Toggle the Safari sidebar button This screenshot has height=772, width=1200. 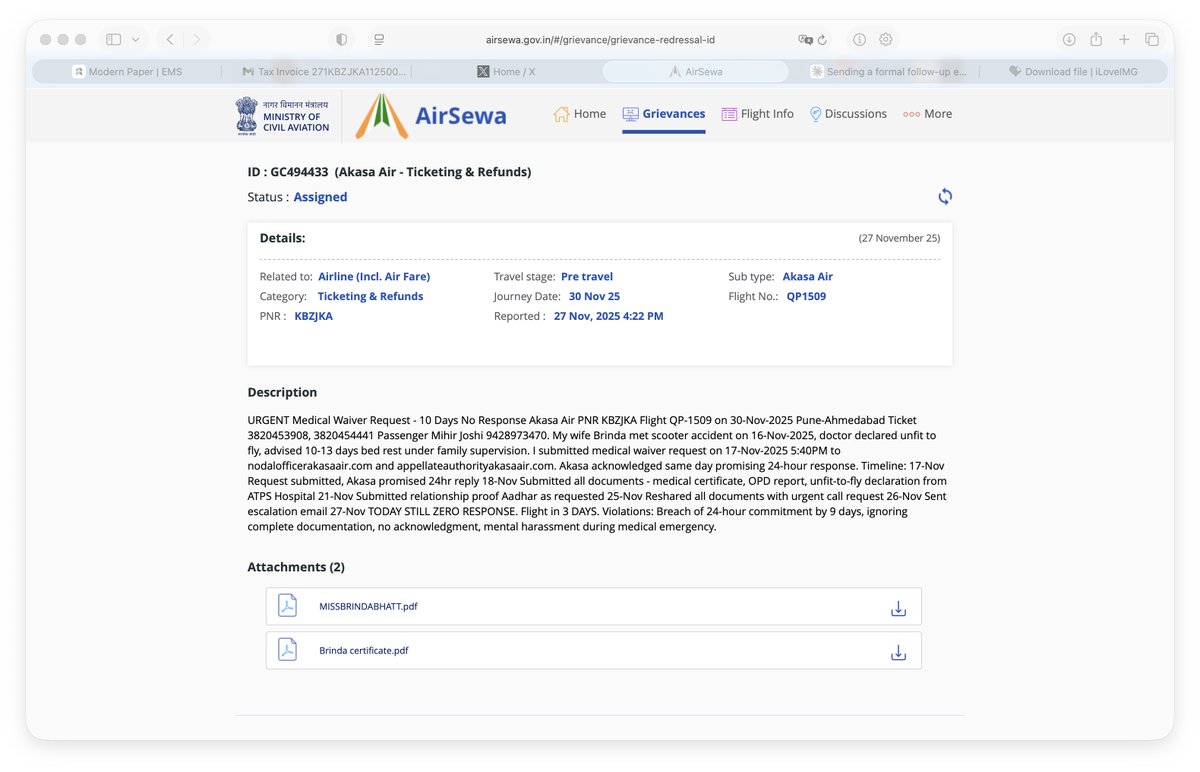tap(114, 40)
